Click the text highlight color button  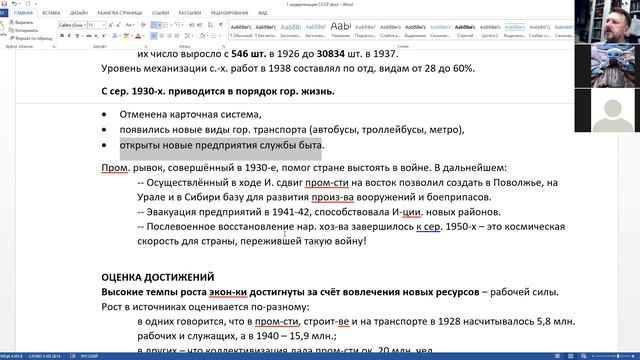point(126,36)
